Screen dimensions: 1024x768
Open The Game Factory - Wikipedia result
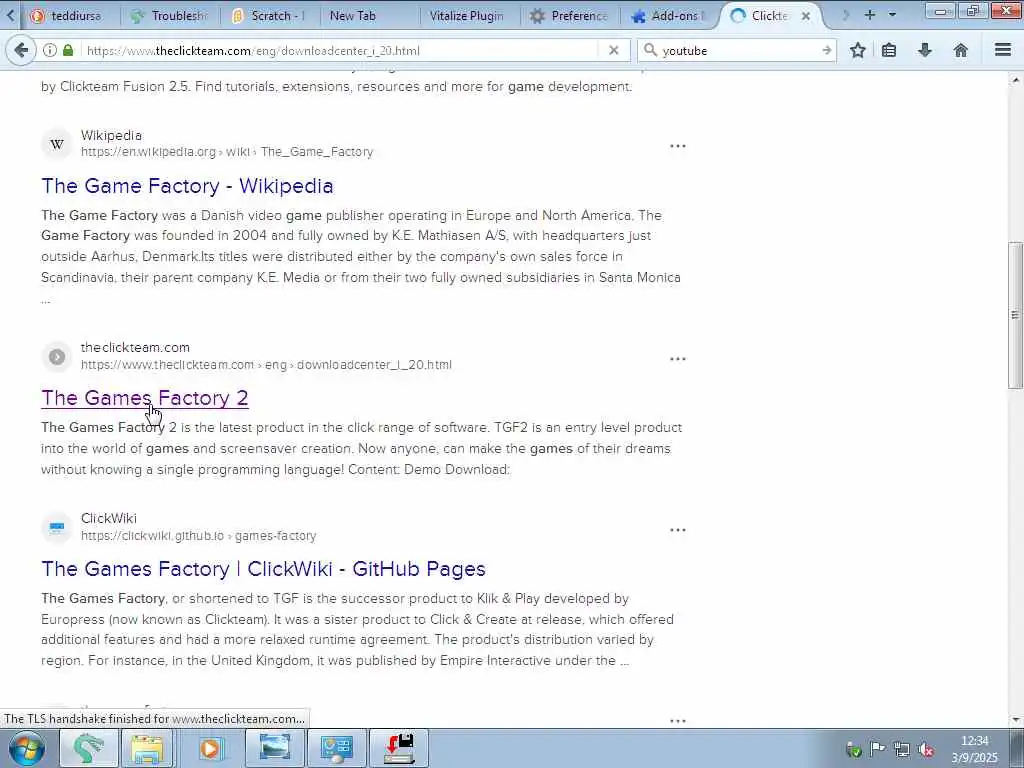(187, 186)
